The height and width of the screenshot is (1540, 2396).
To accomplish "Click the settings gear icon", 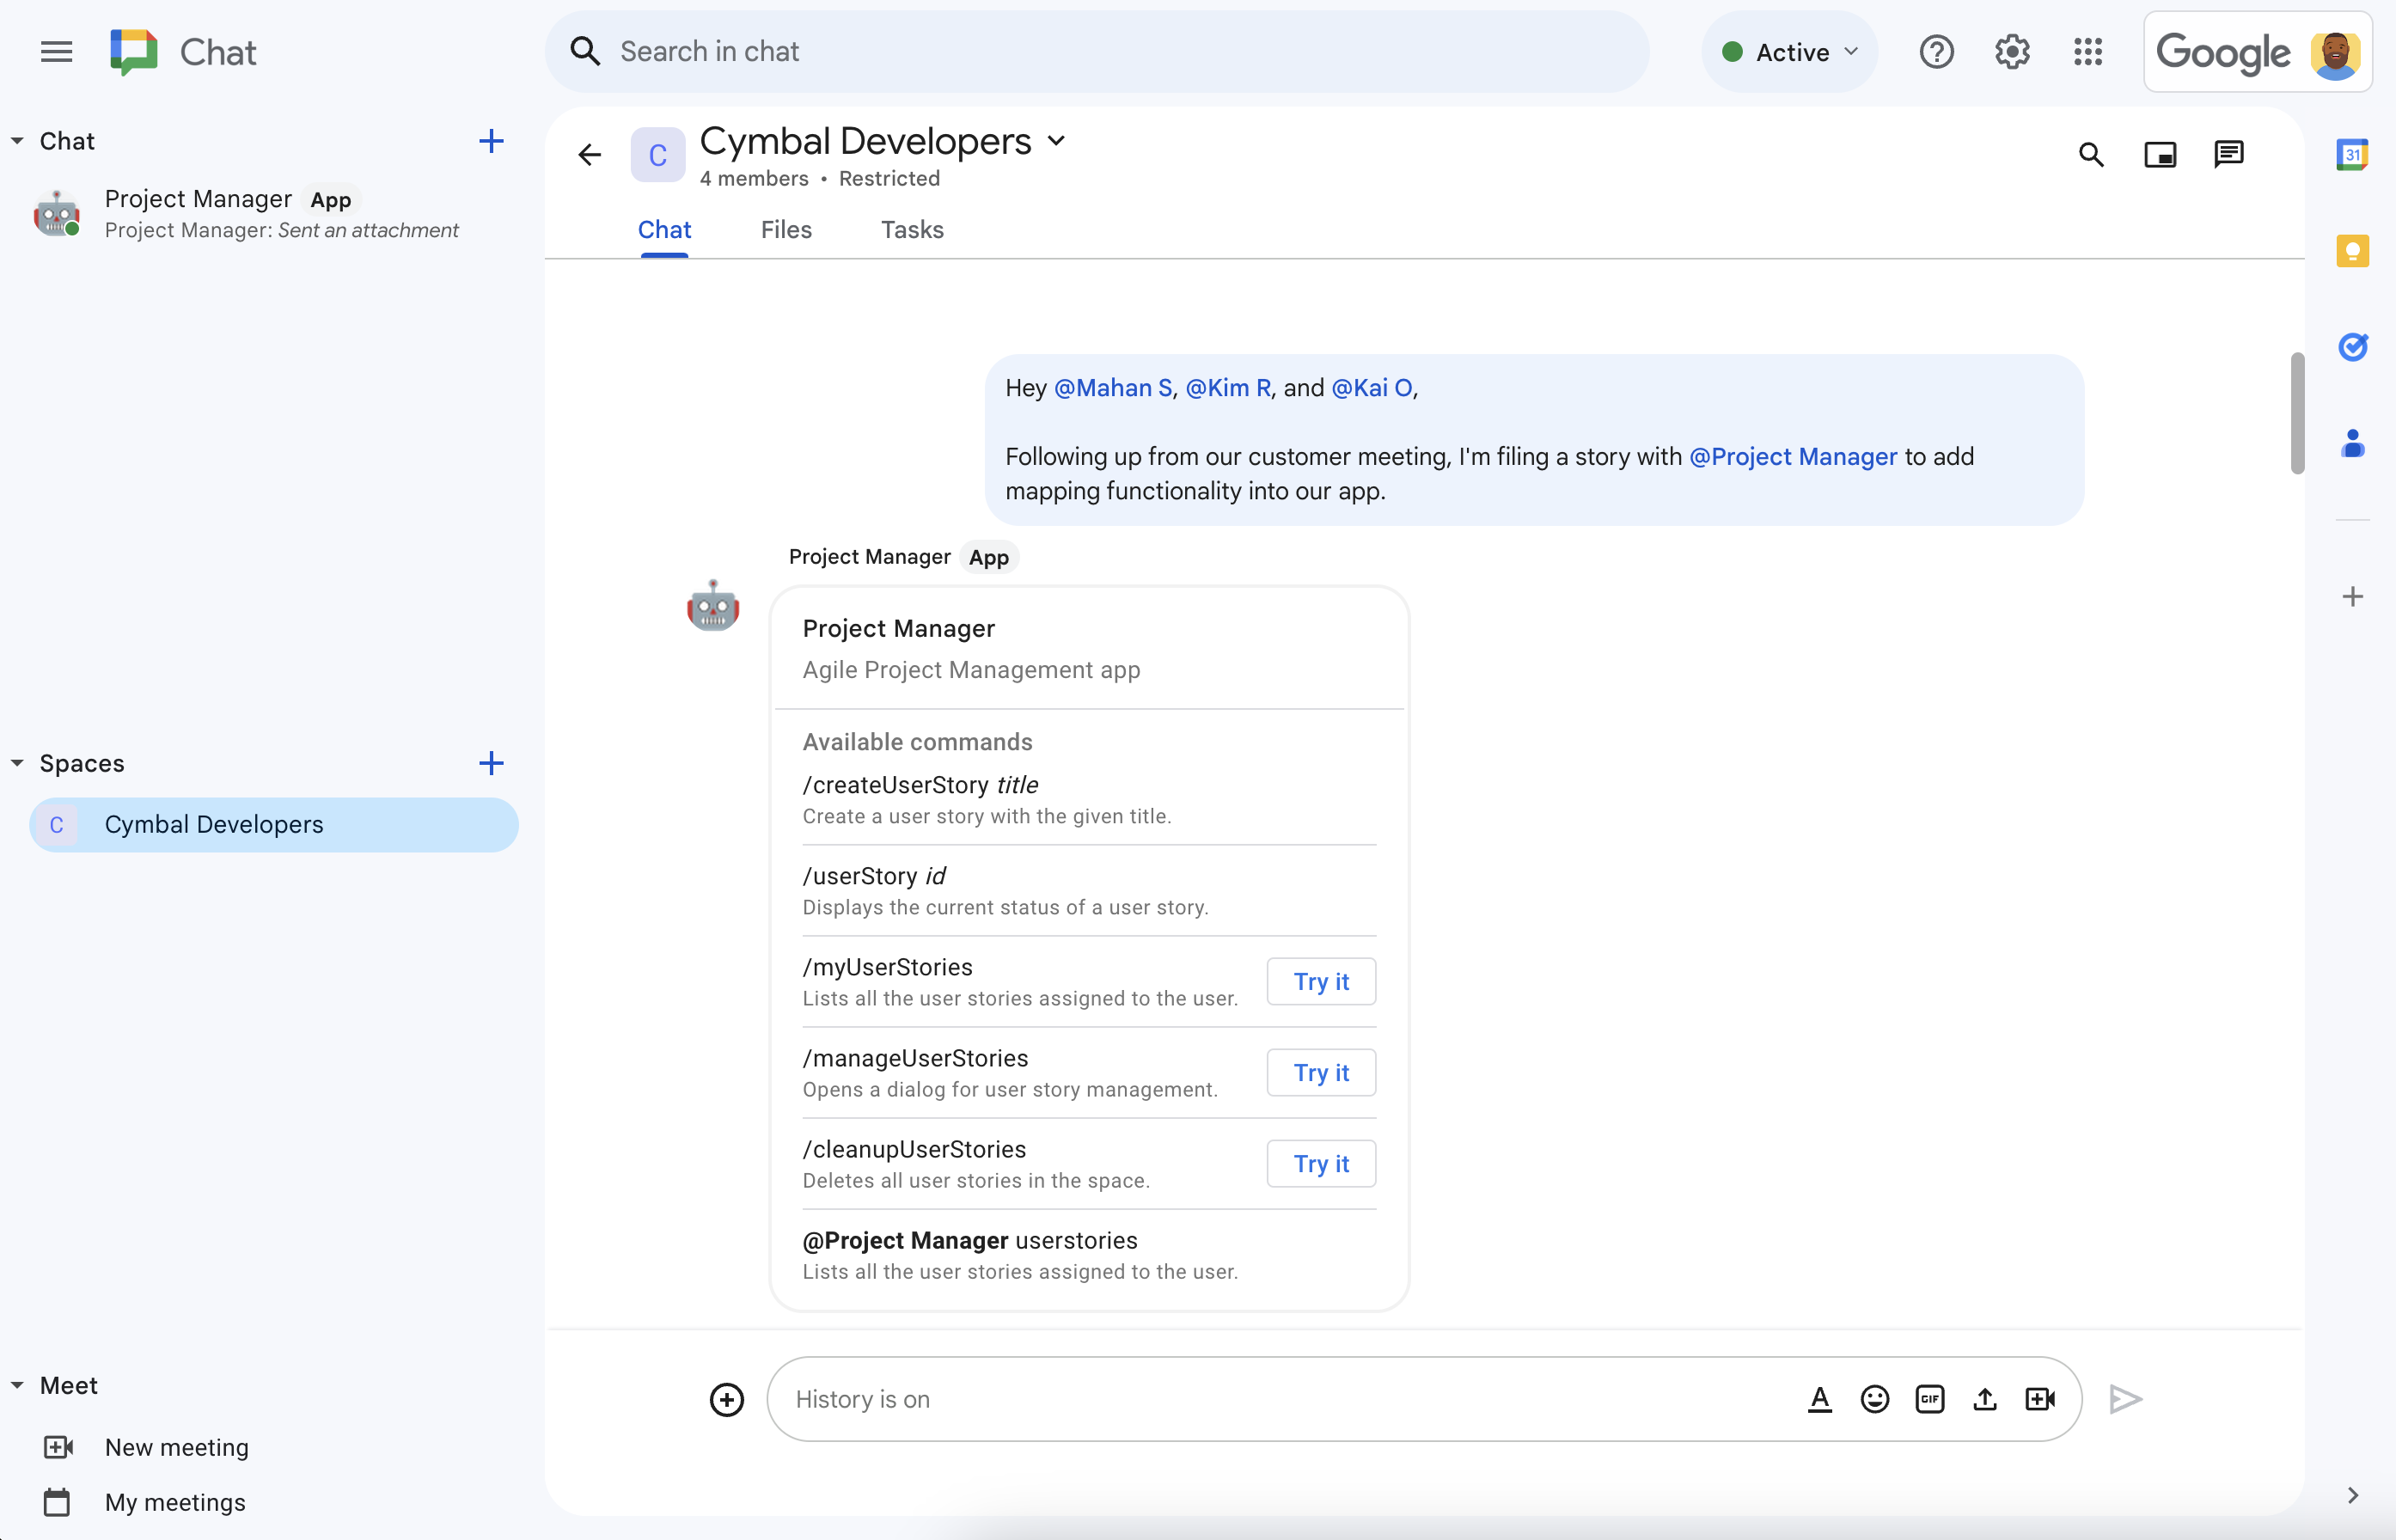I will (x=2012, y=52).
